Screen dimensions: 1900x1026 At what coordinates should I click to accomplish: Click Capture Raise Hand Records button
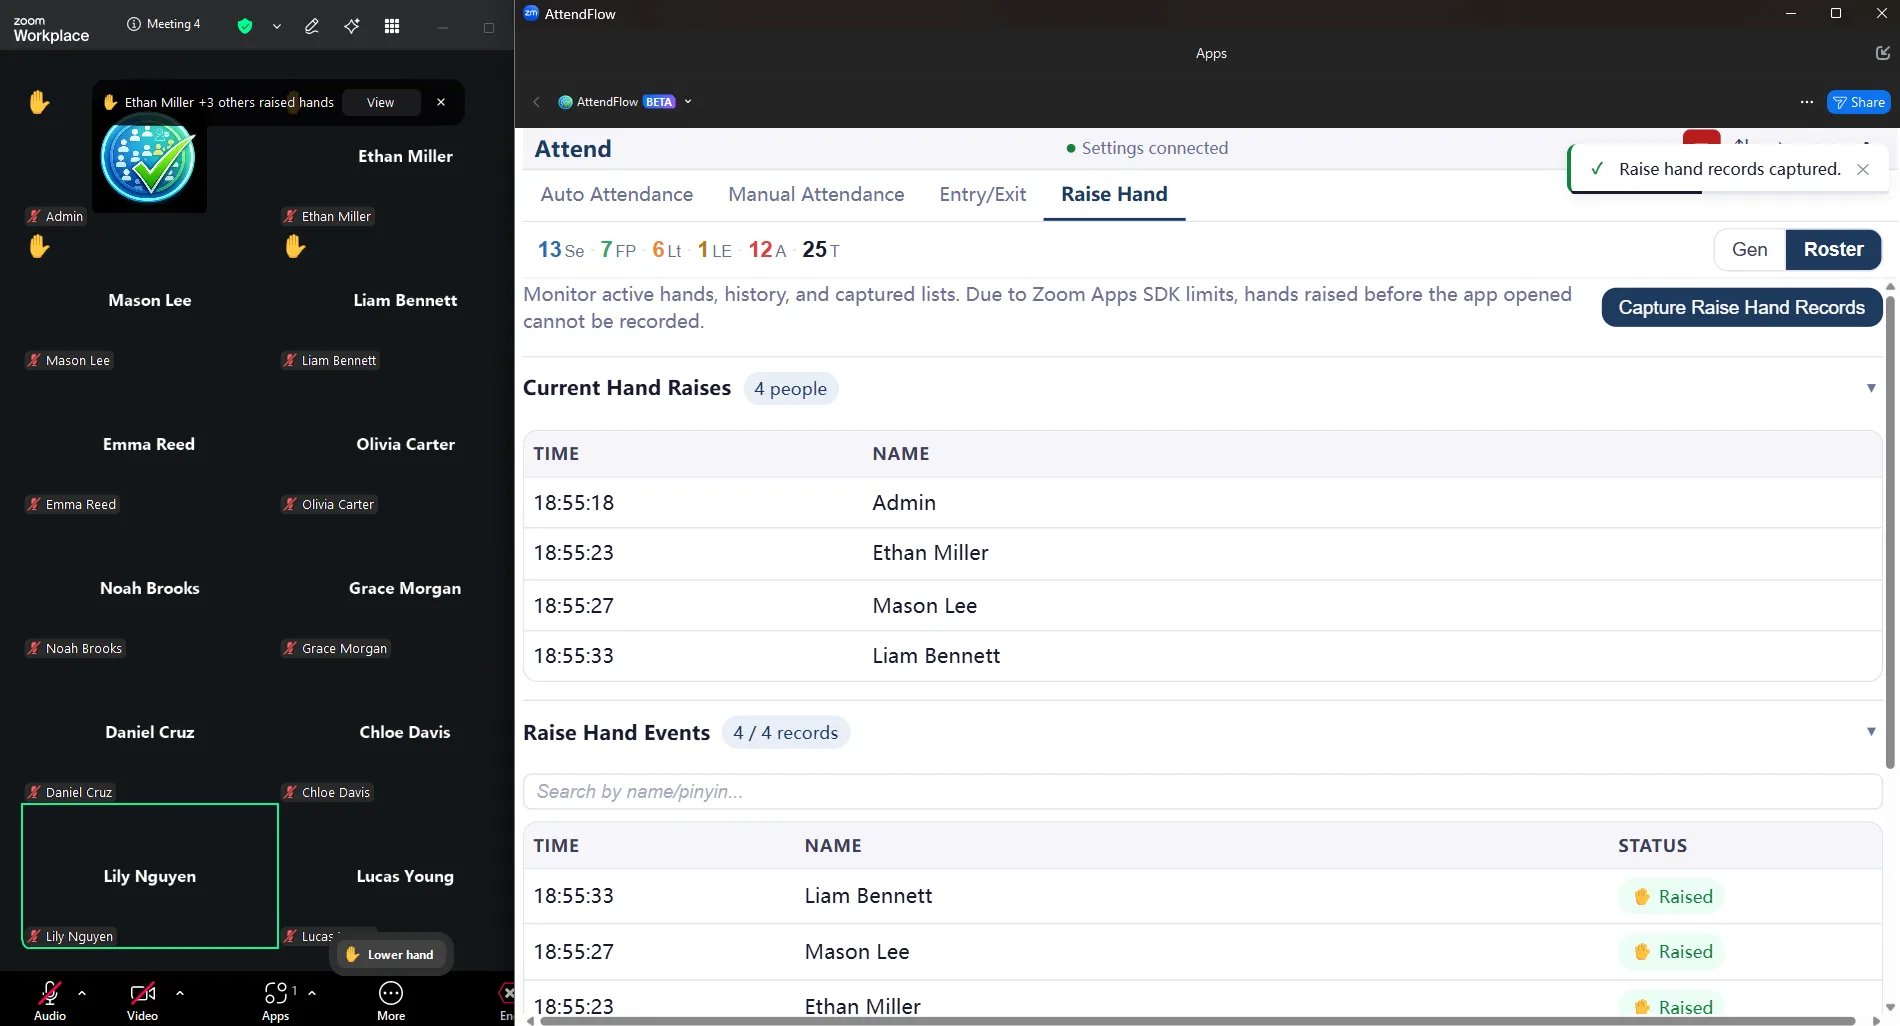1741,308
